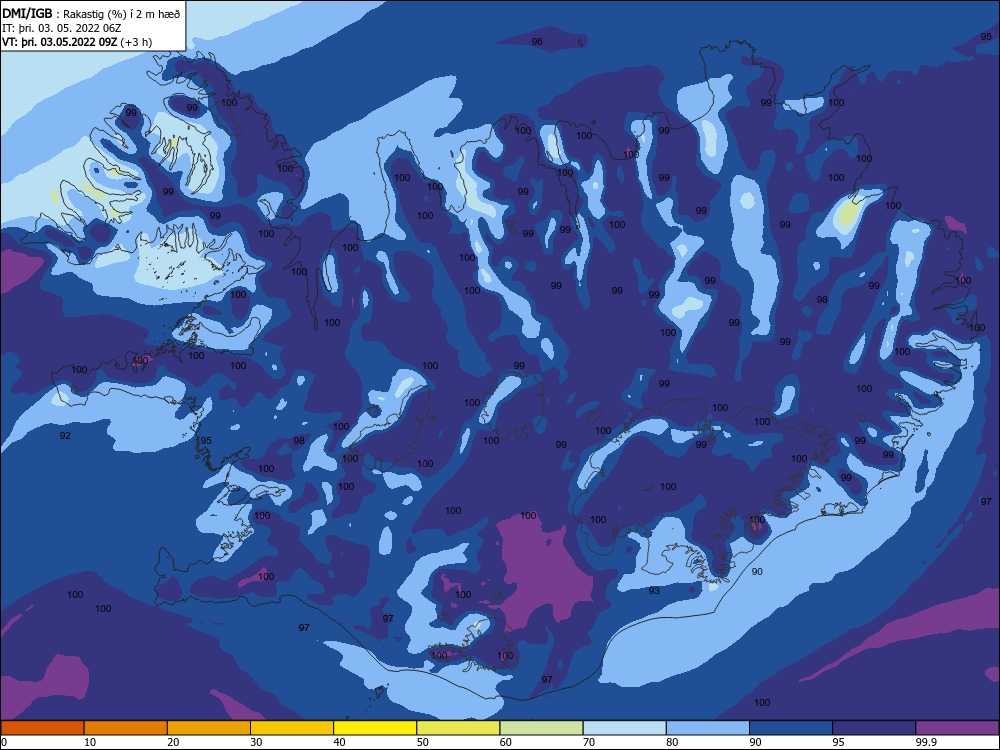Click the 'IT: þri. 03. 05. 2022 06Z' line
The image size is (1000, 750).
61,28
